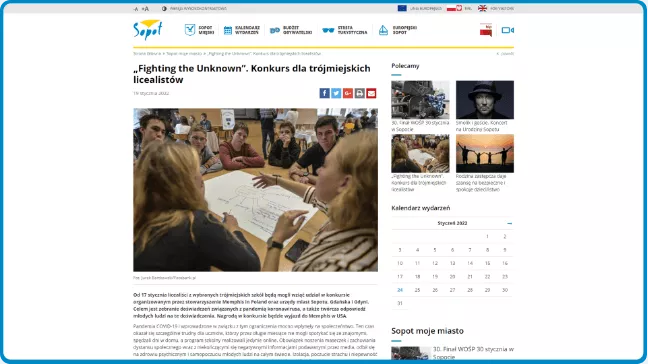Click the Europejski Sopot sailboat icon

pyautogui.click(x=384, y=30)
